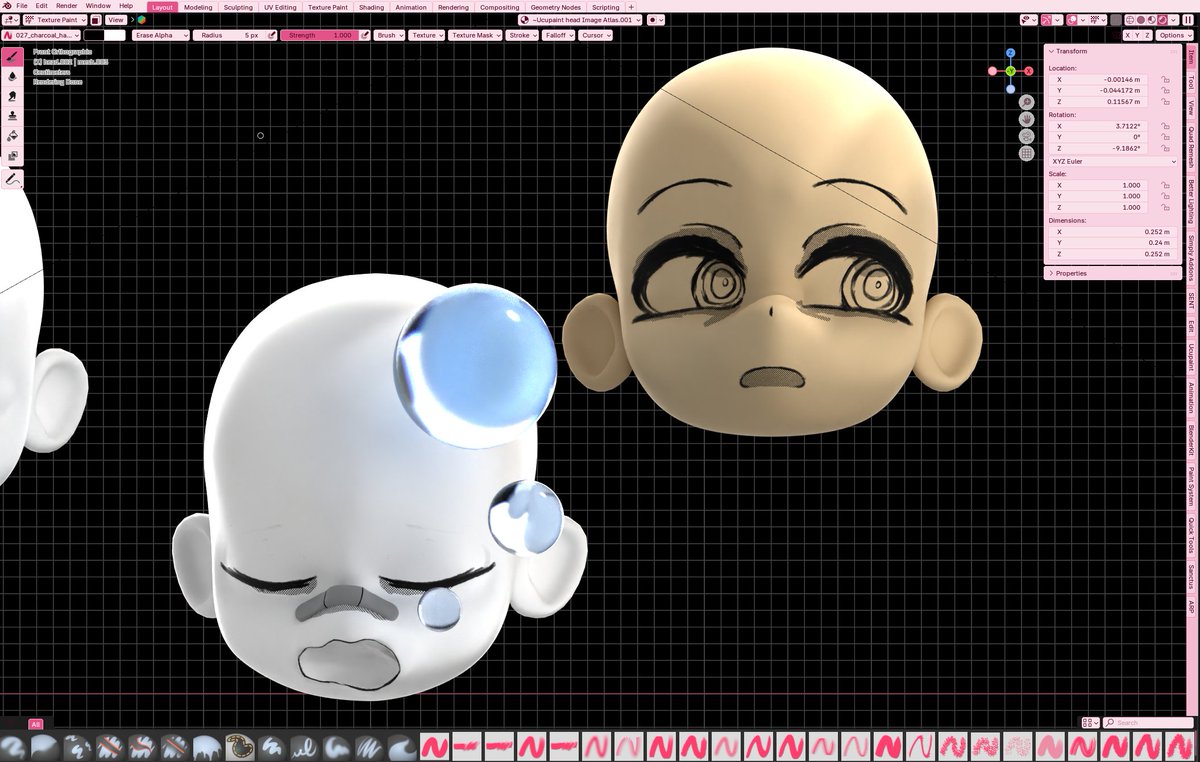
Task: Toggle X axis symmetry
Action: pos(1128,35)
